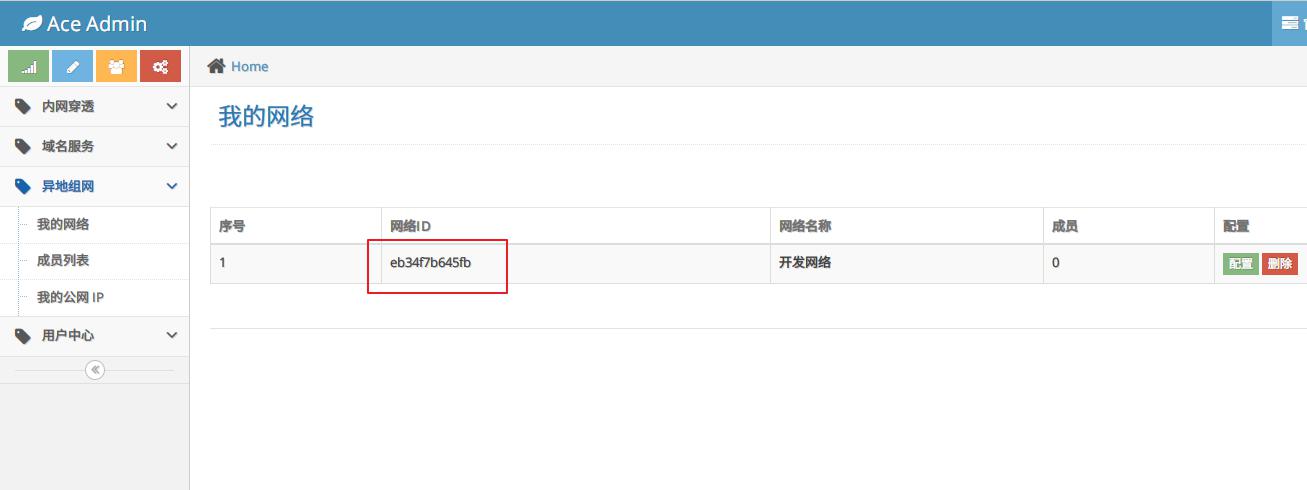Click the tag icon beside 内网穿透
1307x490 pixels.
[x=23, y=106]
